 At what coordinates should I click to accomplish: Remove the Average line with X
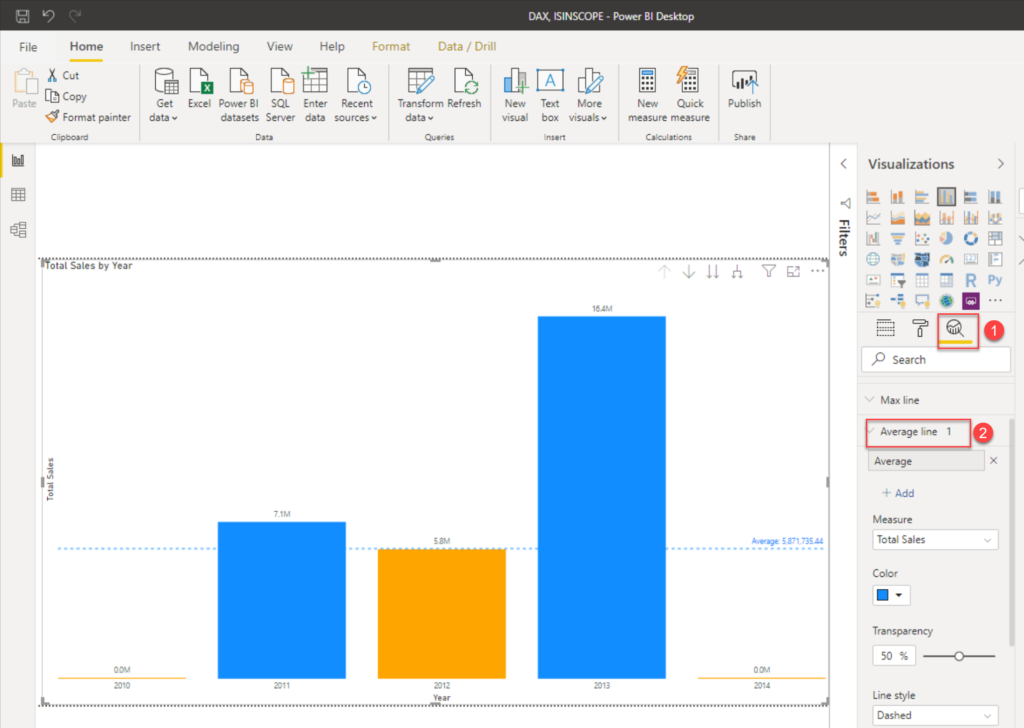tap(993, 460)
